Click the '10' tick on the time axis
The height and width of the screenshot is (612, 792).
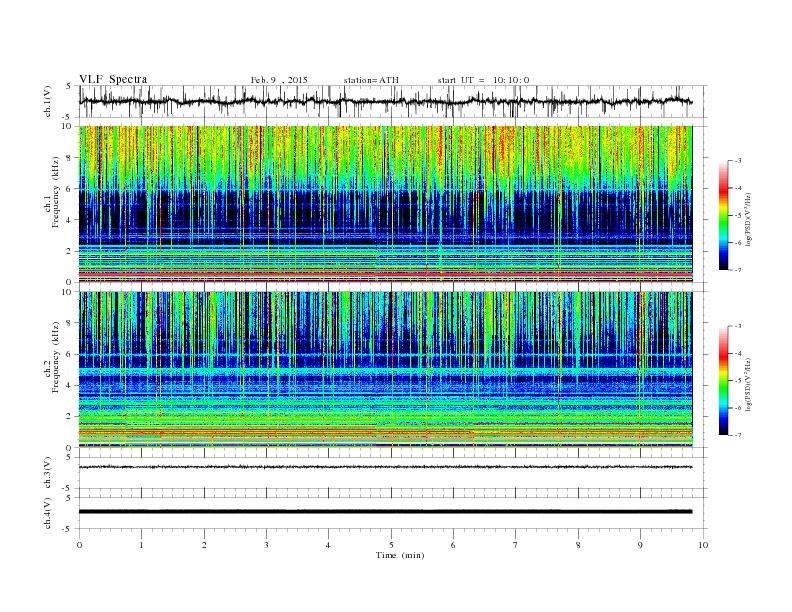pos(703,545)
